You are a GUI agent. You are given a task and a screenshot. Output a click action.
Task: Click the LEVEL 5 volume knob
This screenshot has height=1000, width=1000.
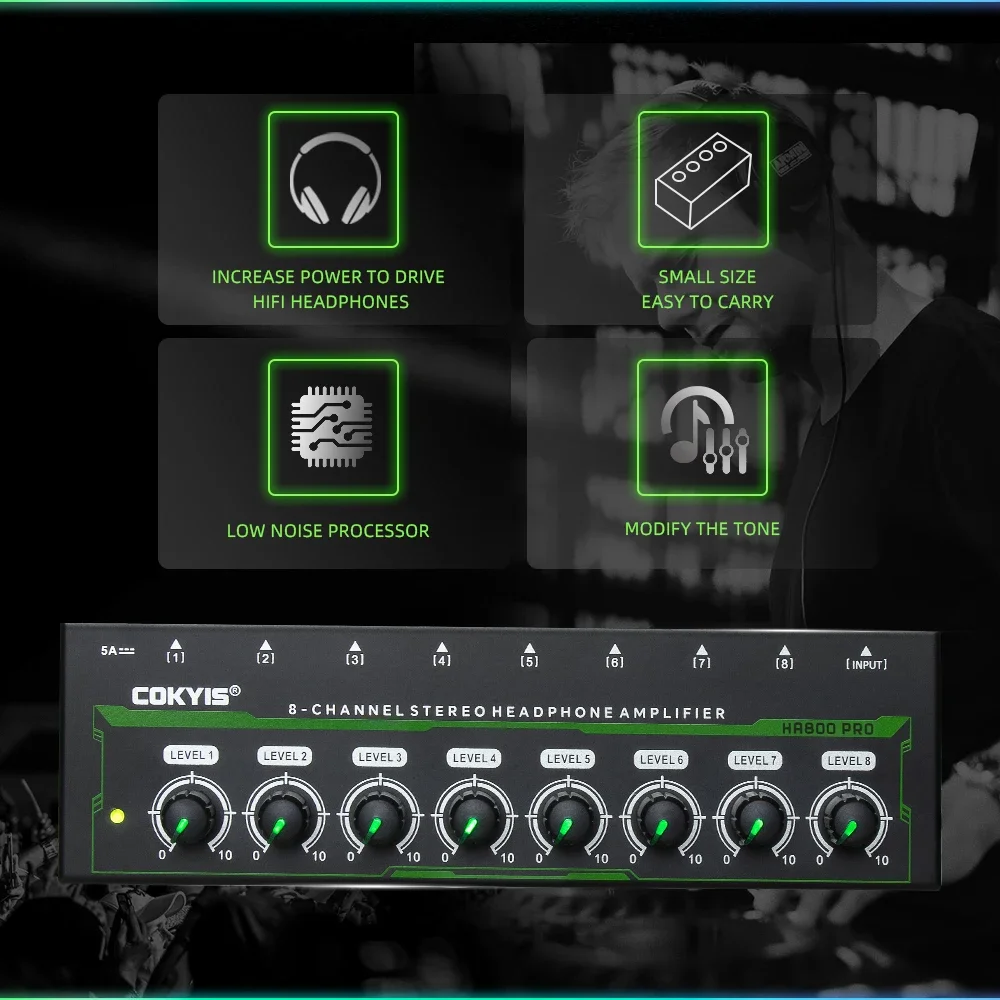pyautogui.click(x=568, y=821)
